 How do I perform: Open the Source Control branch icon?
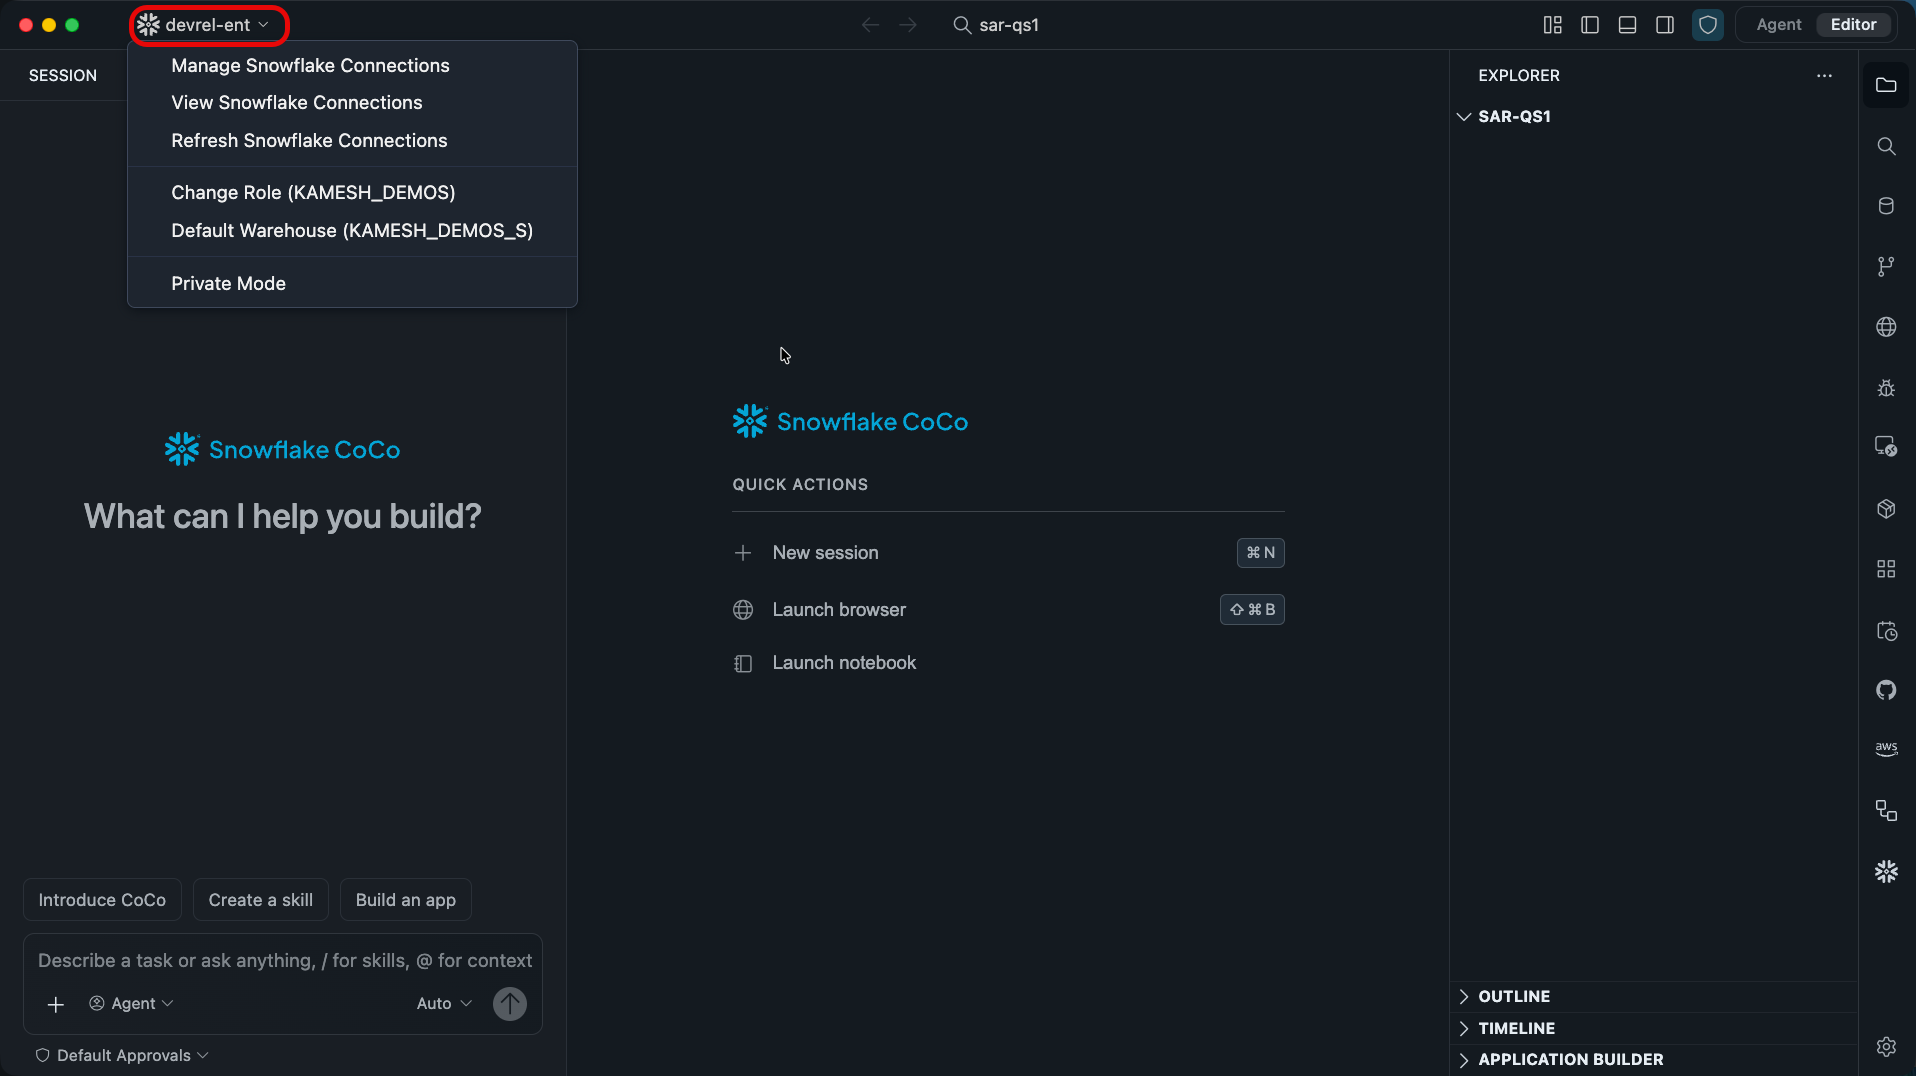(1886, 267)
